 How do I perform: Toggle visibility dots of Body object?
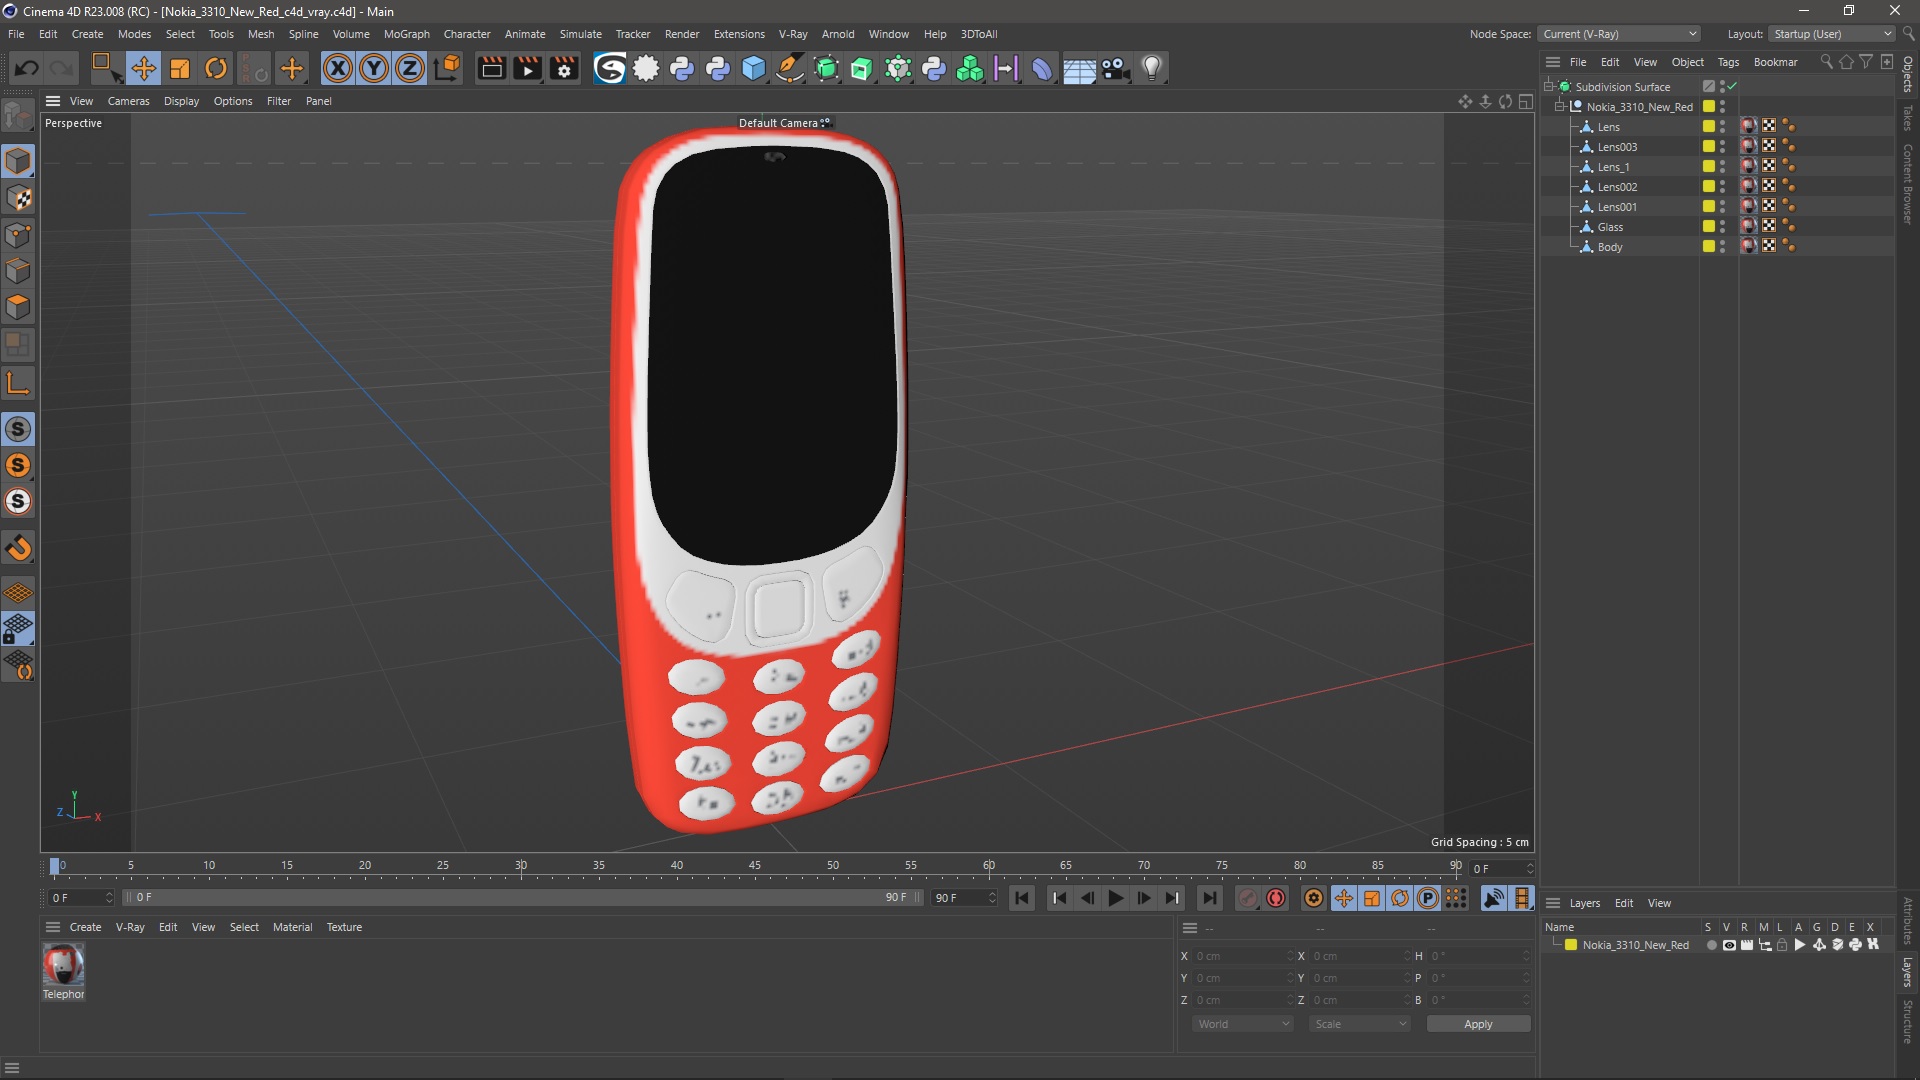pos(1722,247)
